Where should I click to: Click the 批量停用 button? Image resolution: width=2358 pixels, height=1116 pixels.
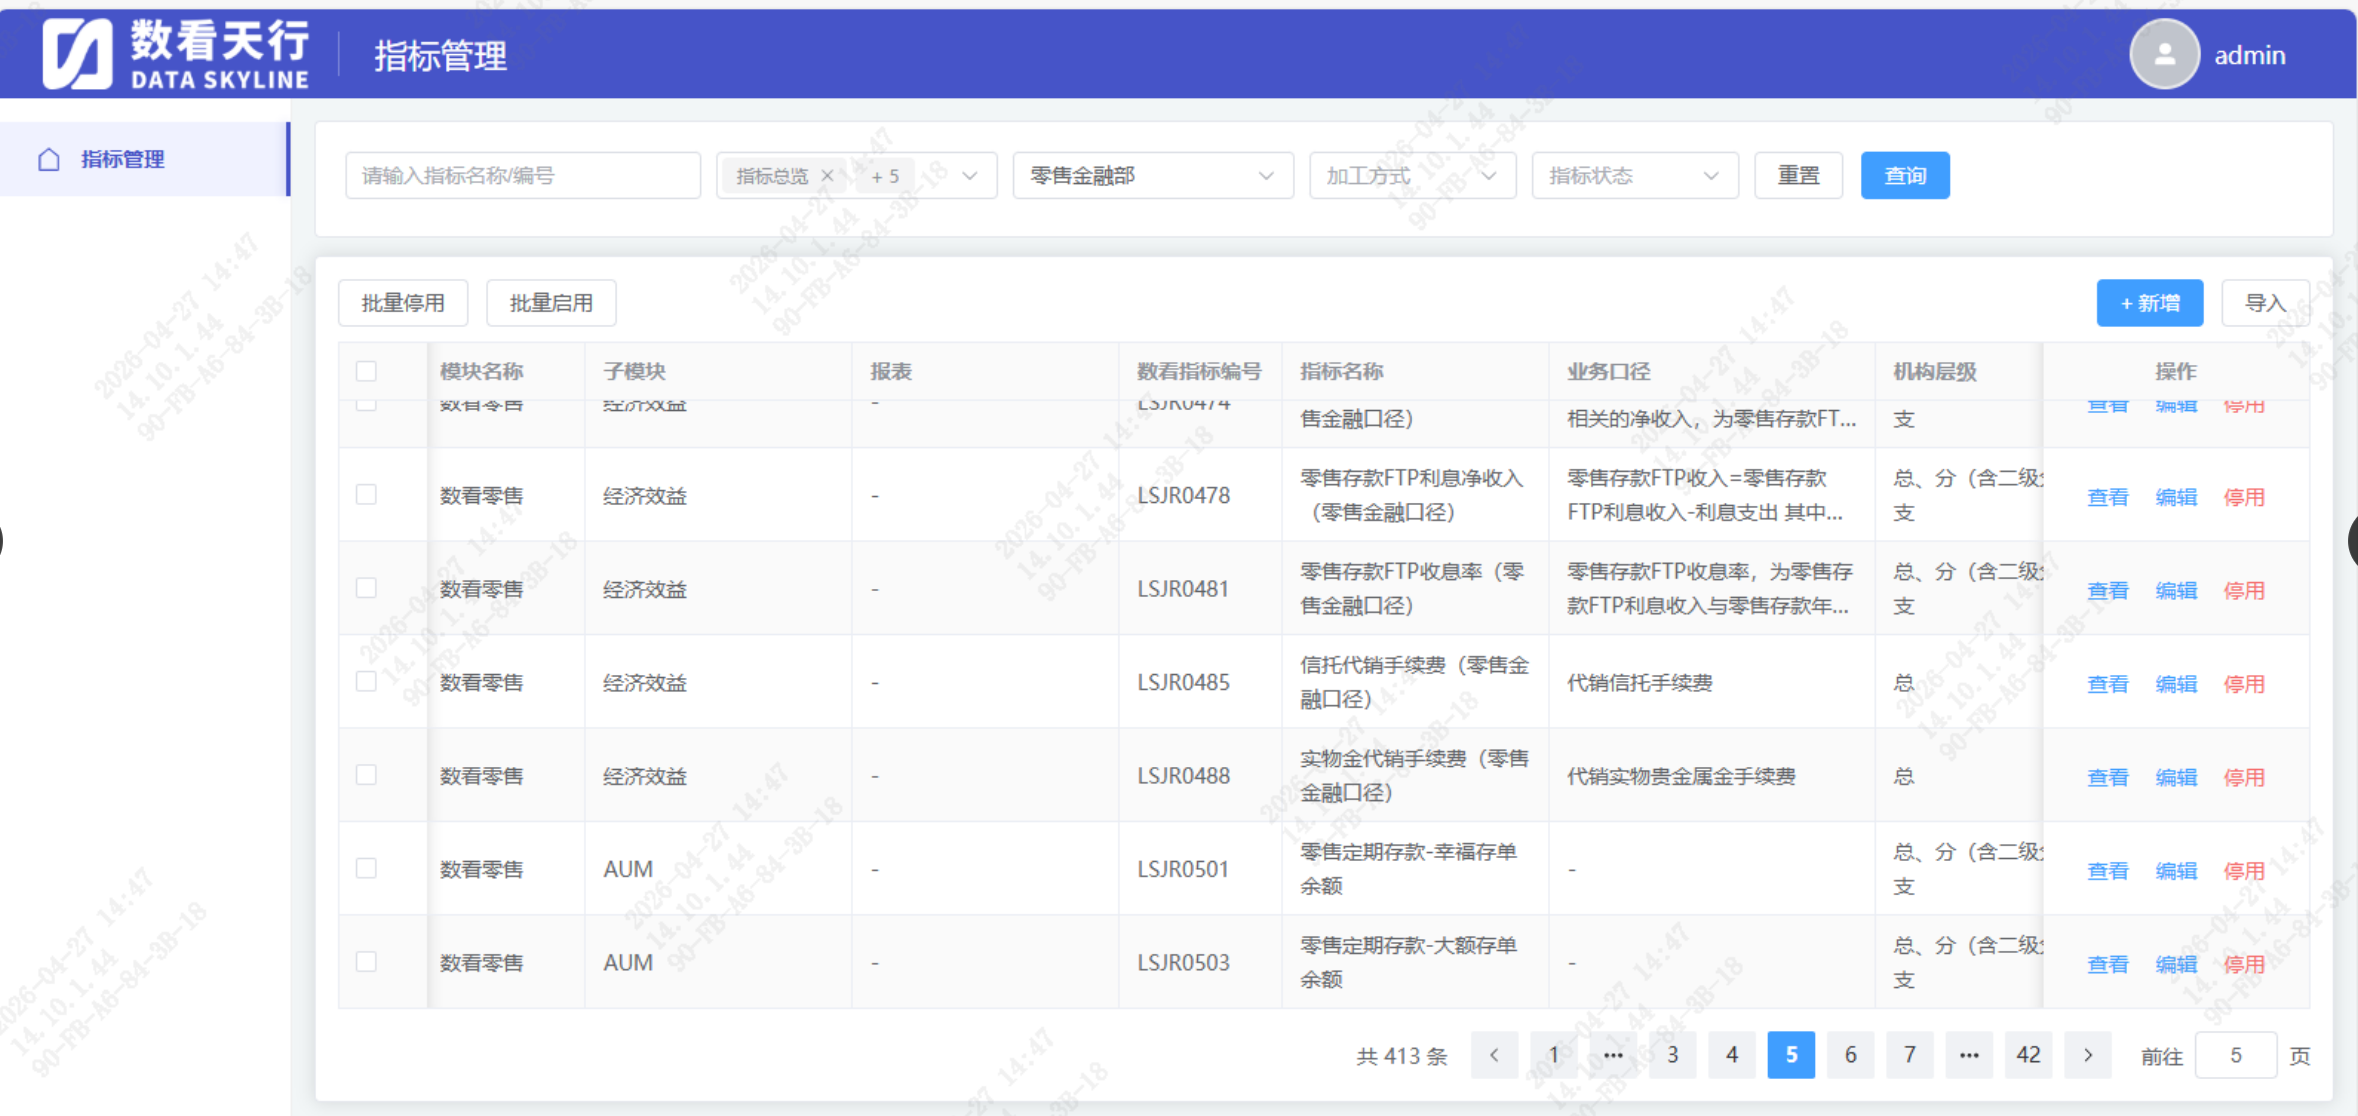403,303
